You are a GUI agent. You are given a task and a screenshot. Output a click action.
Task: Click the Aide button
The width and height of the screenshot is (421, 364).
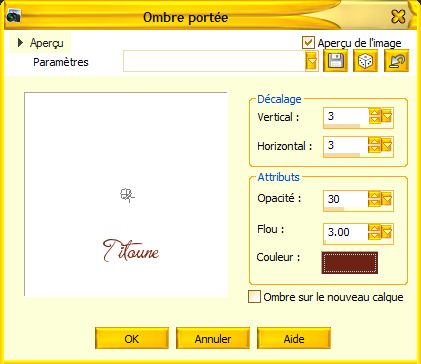(x=294, y=339)
